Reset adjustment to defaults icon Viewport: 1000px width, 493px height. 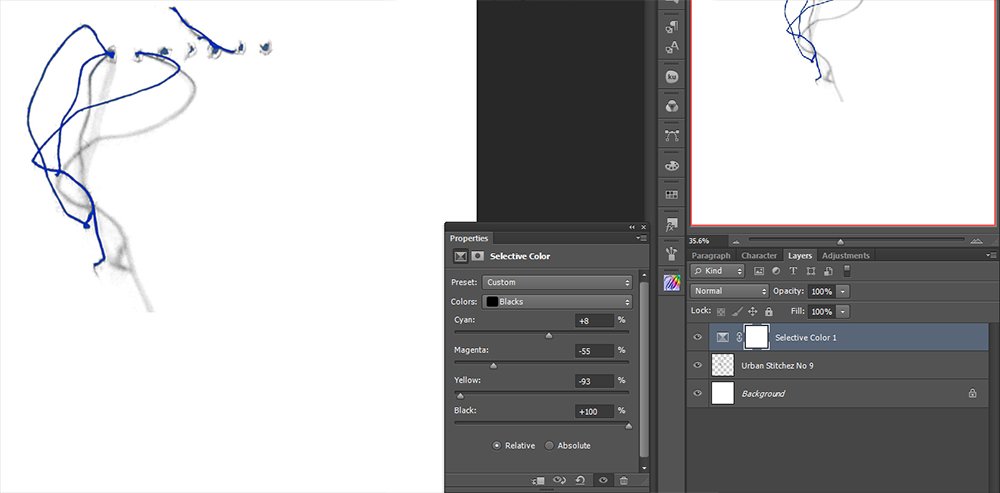pos(580,480)
